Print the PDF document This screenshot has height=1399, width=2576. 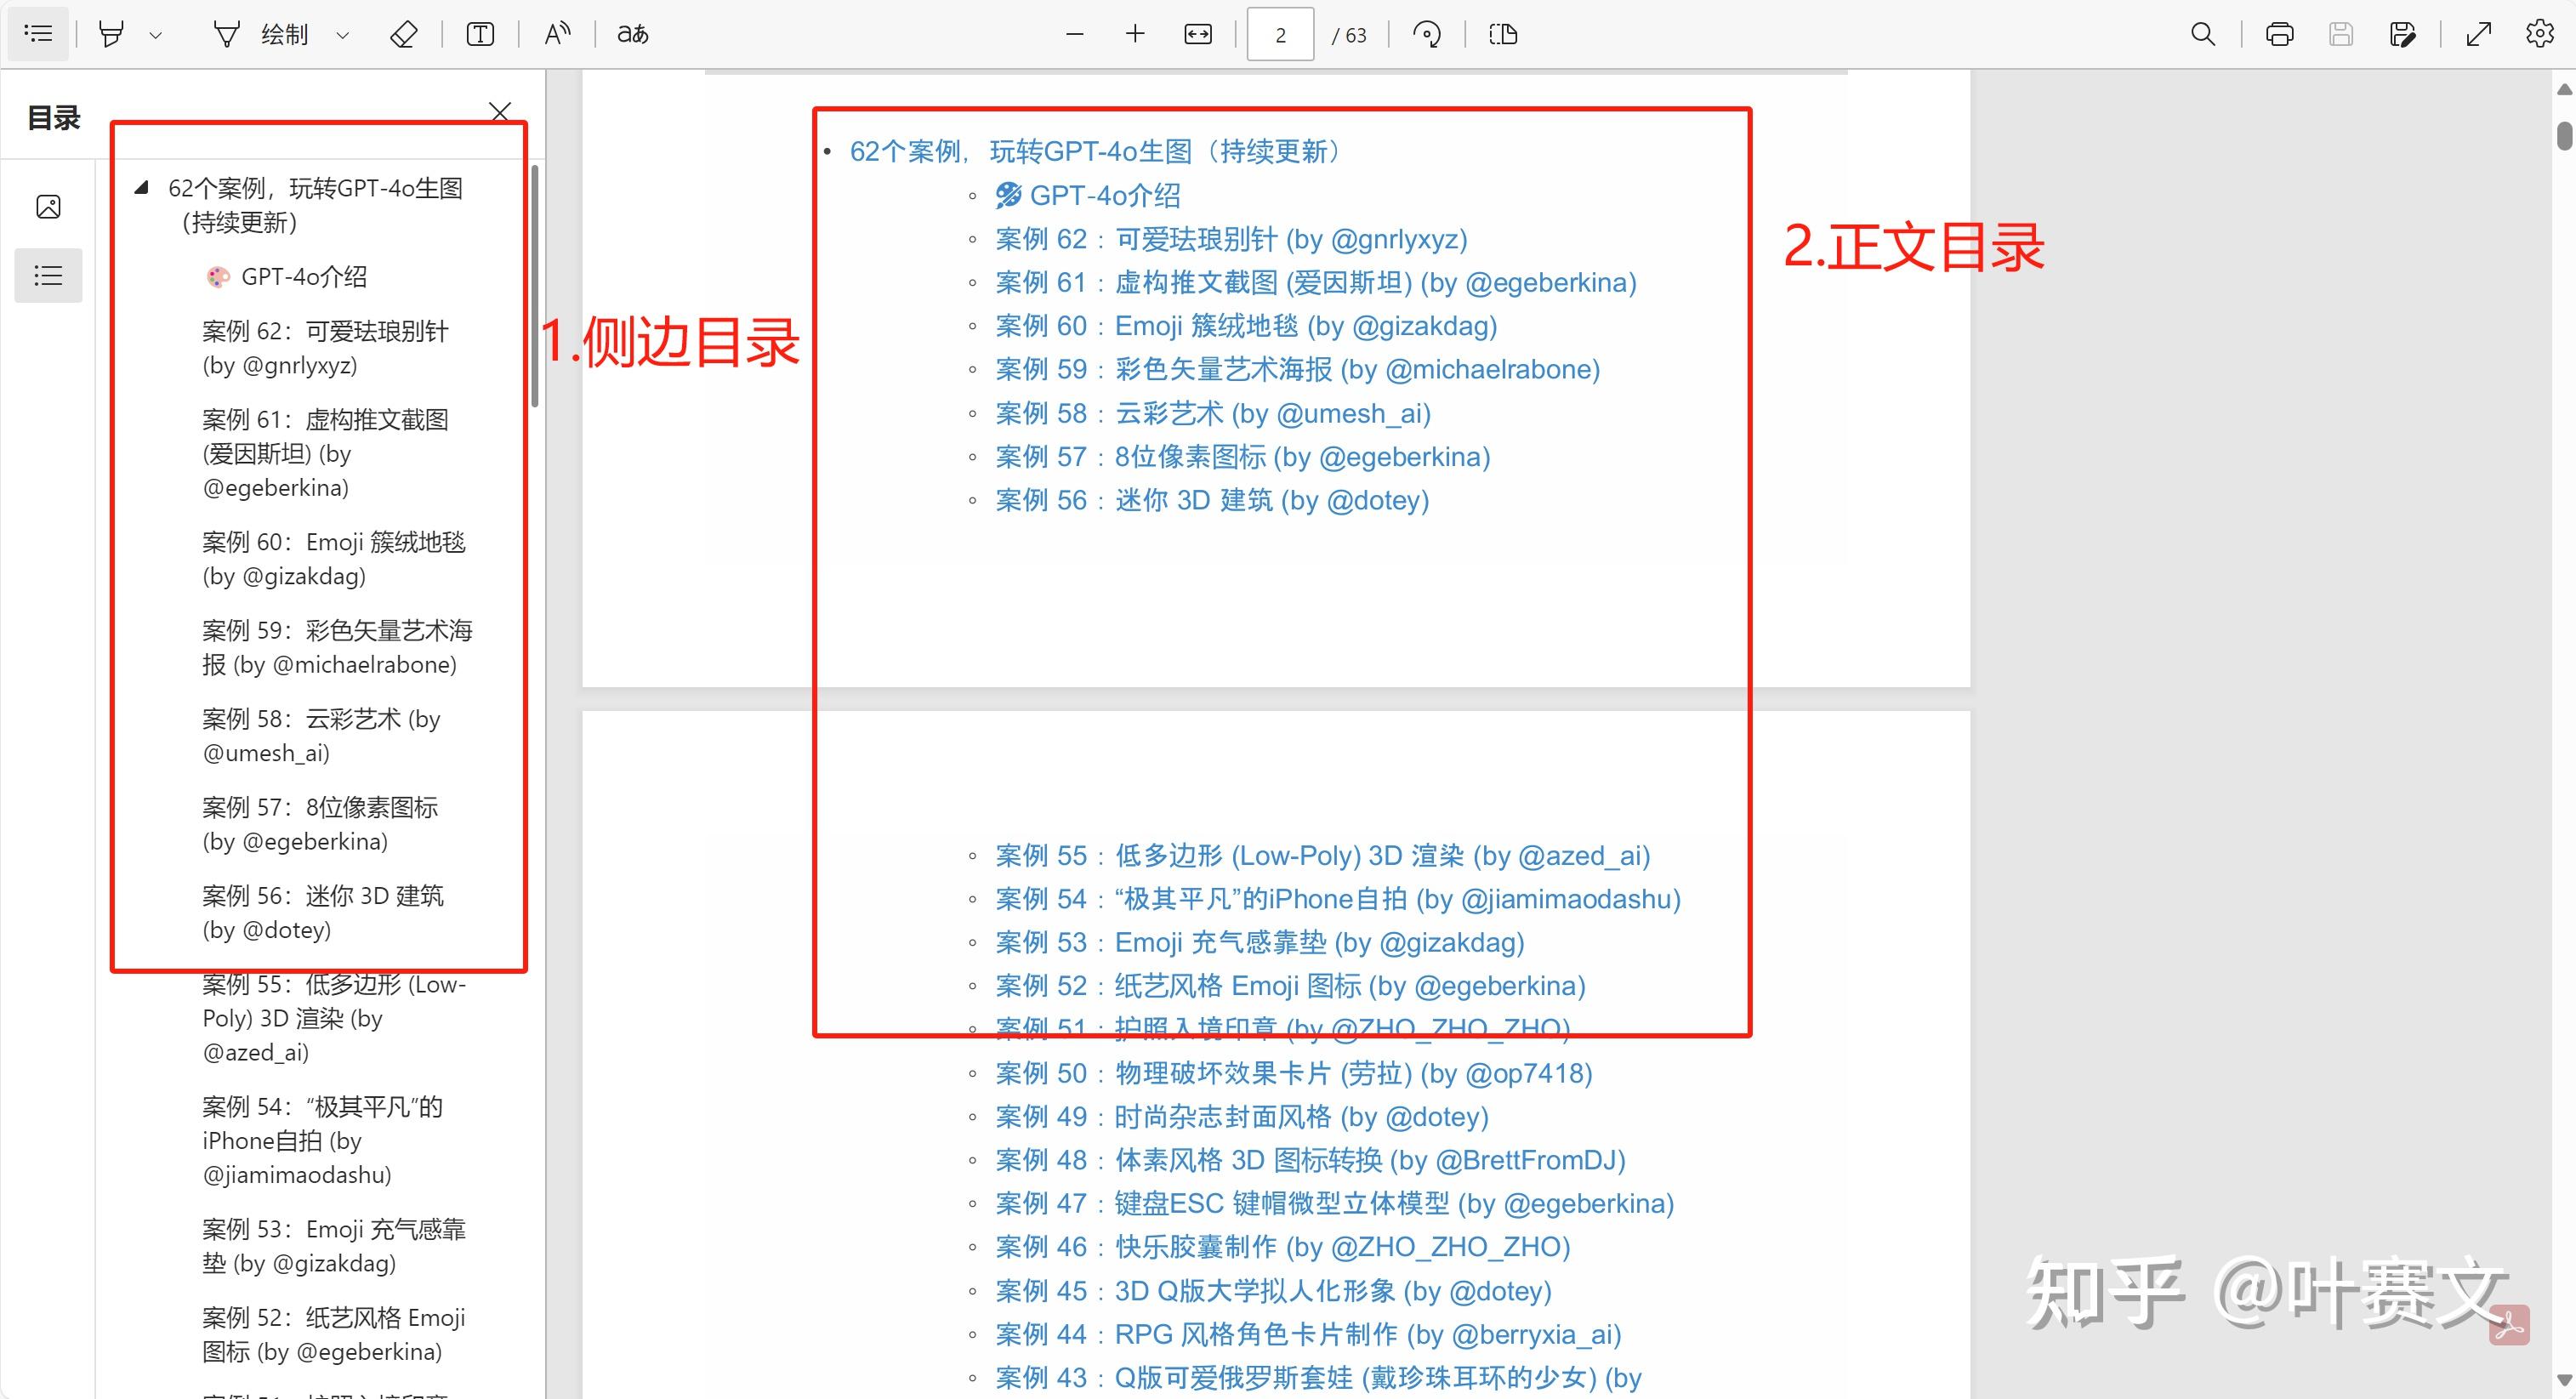coord(2278,33)
